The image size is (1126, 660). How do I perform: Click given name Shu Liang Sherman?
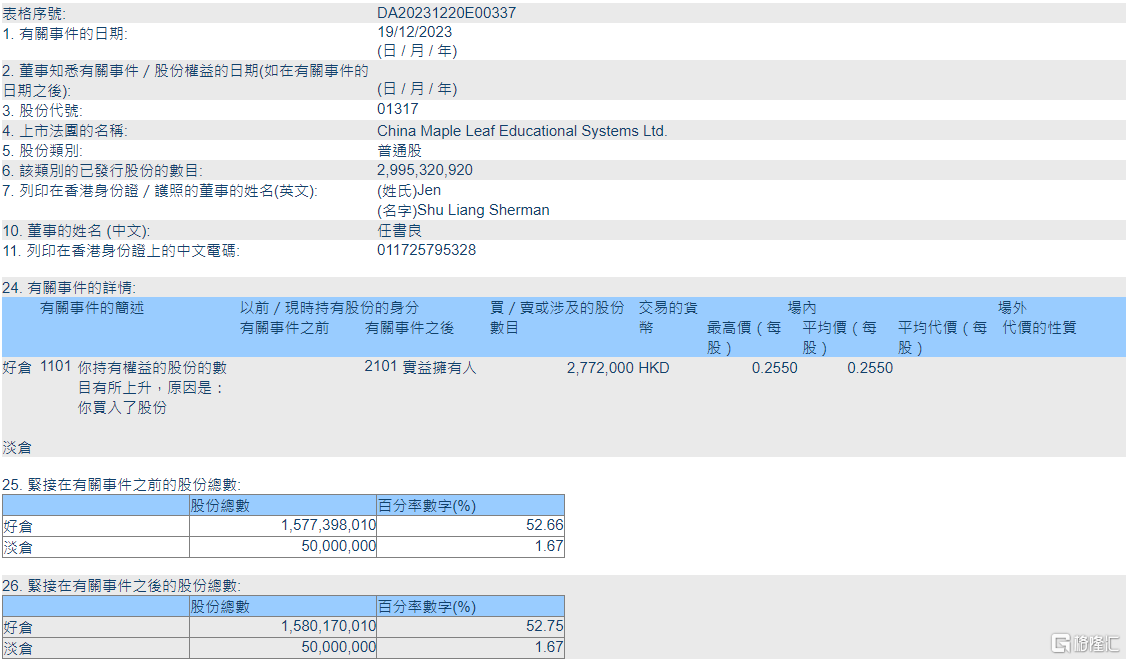coord(483,210)
